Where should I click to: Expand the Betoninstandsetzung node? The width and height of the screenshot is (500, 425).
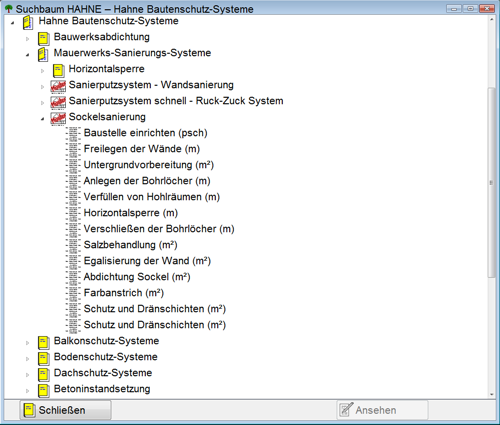(28, 391)
